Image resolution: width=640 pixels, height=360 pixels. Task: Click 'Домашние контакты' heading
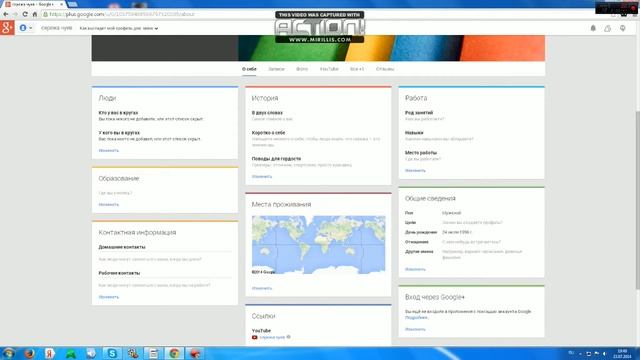[x=122, y=247]
